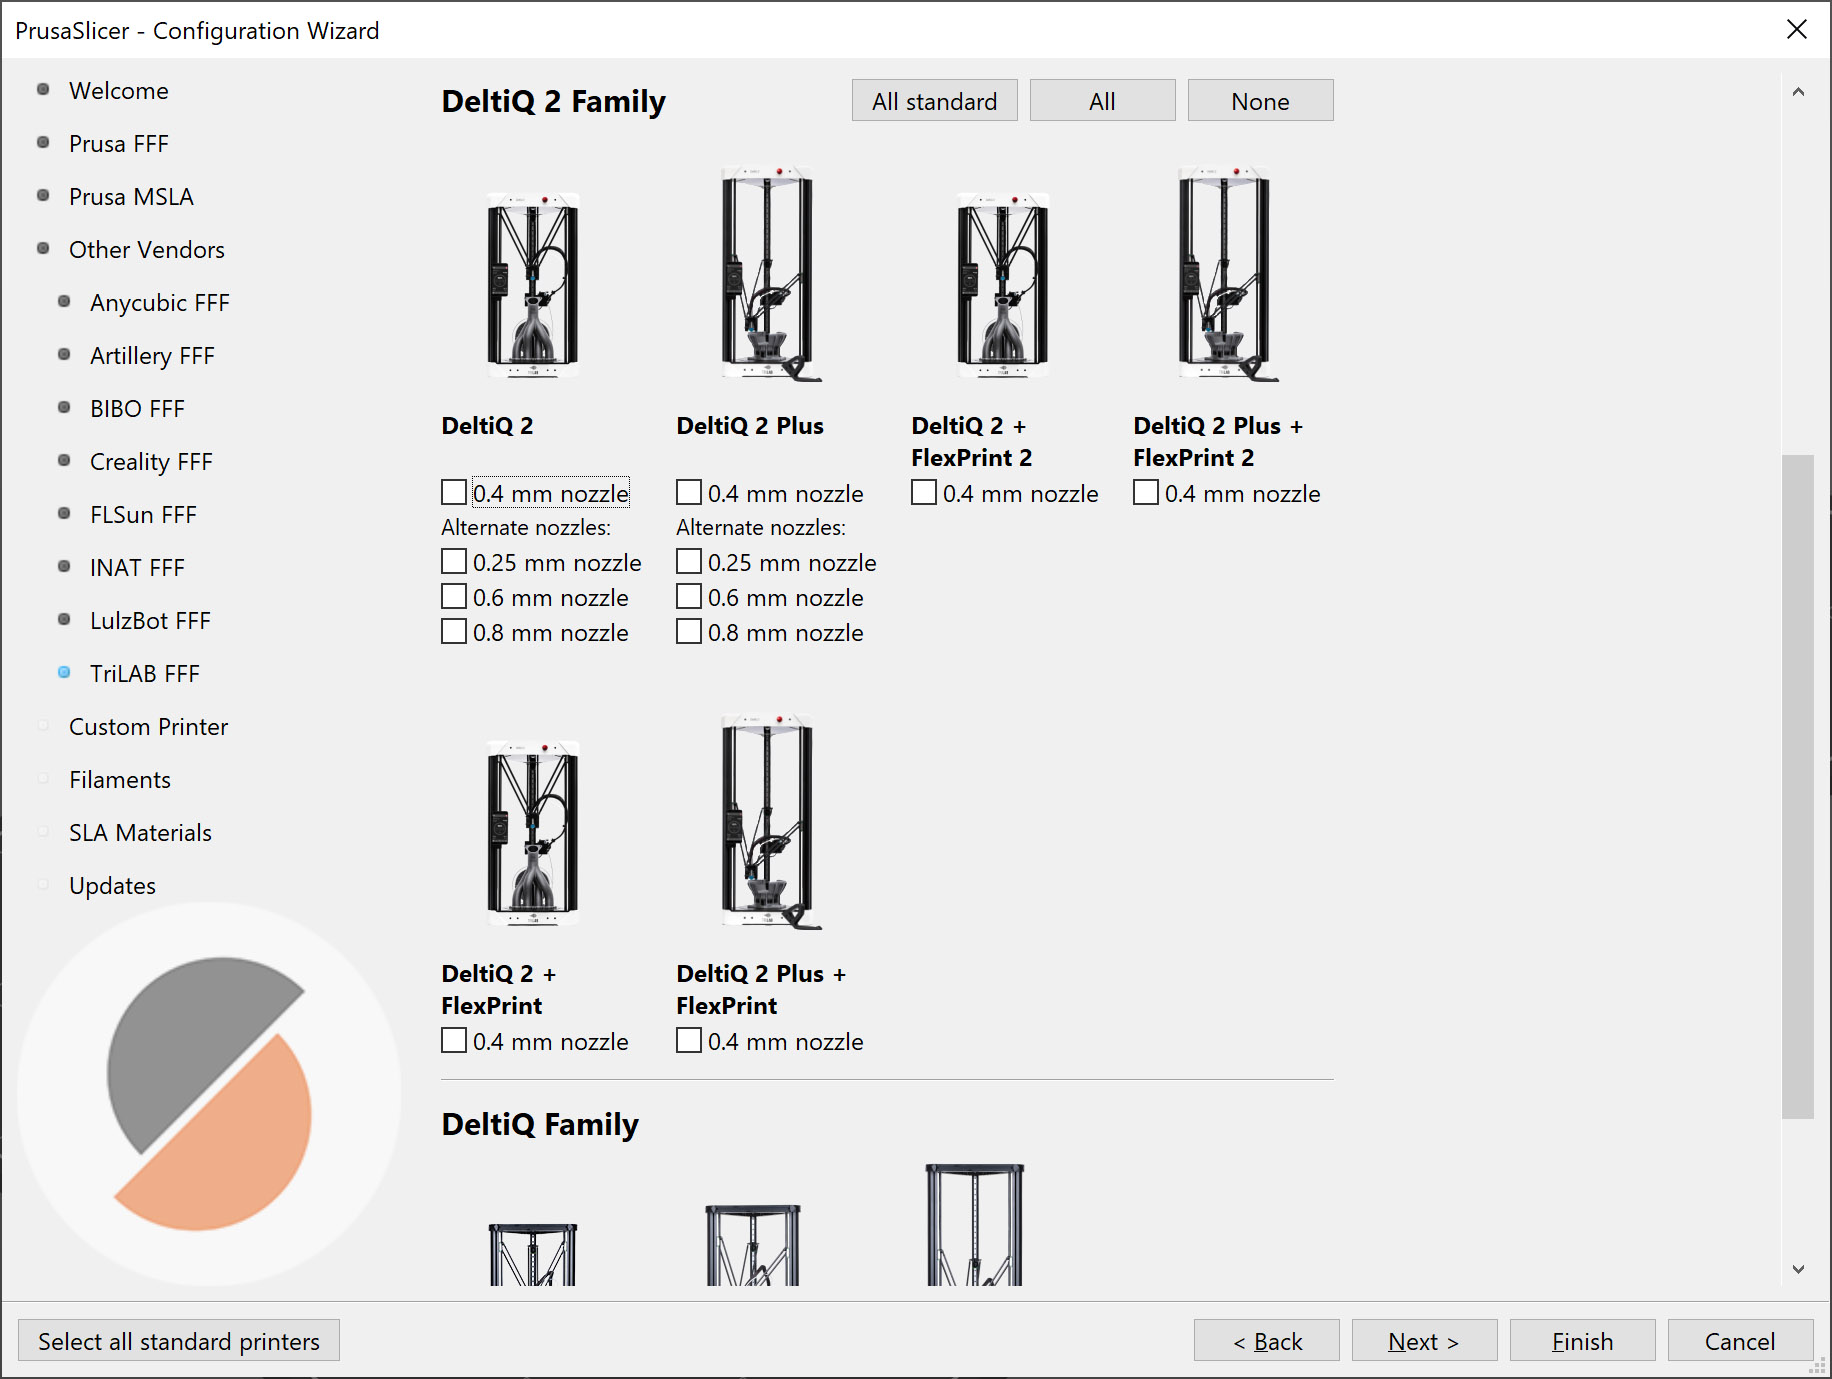The height and width of the screenshot is (1379, 1832).
Task: Select INAT FFF in the sidebar
Action: 137,568
